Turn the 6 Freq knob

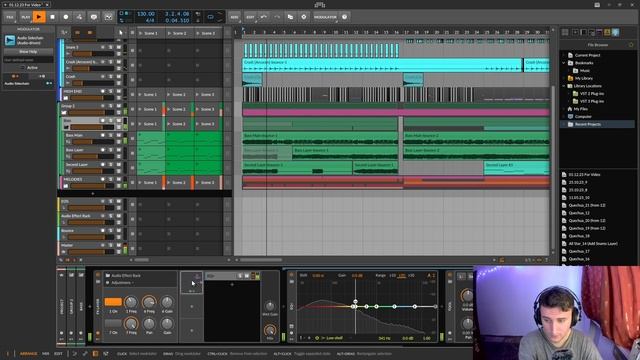click(x=149, y=302)
